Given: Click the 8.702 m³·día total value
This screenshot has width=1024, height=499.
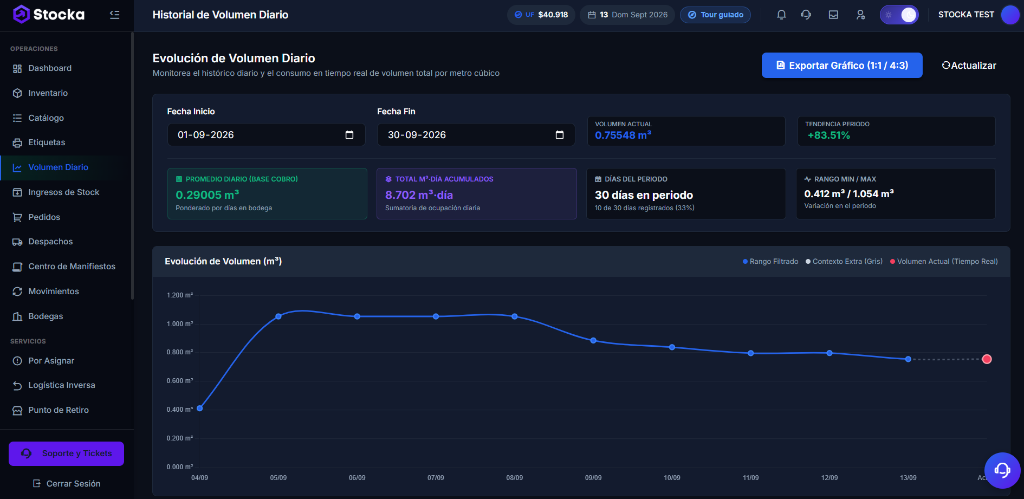Looking at the screenshot, I should [419, 194].
